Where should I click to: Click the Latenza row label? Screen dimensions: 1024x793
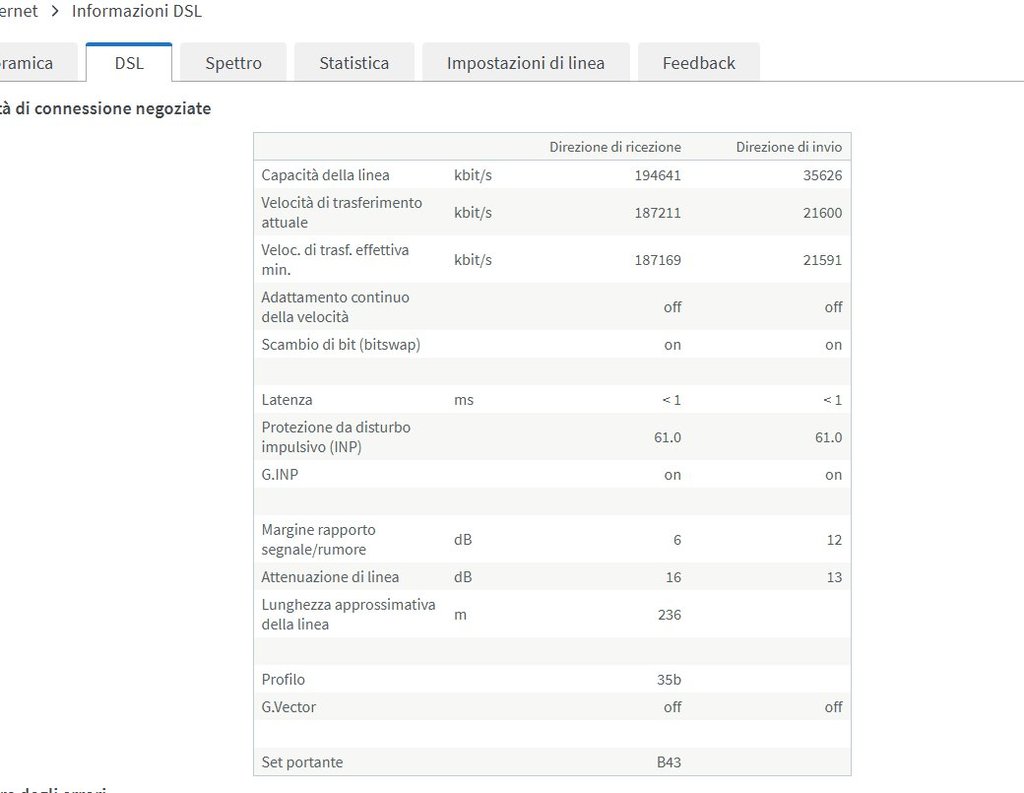(287, 400)
